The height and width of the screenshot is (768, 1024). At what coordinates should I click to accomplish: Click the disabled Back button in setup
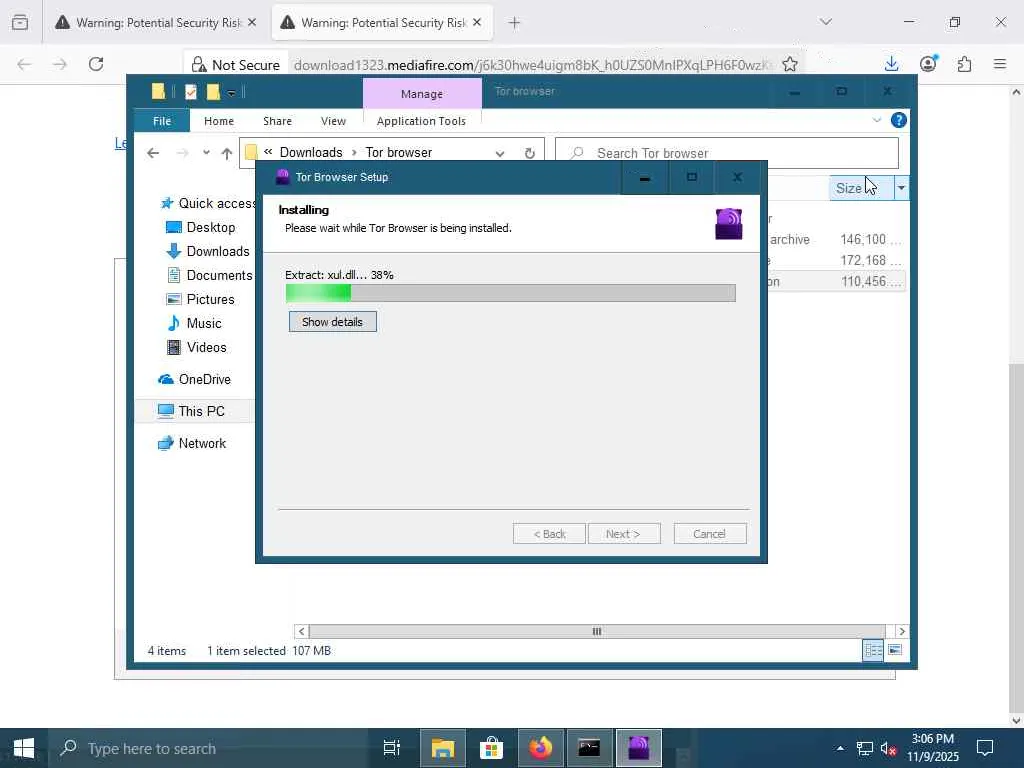pyautogui.click(x=549, y=534)
